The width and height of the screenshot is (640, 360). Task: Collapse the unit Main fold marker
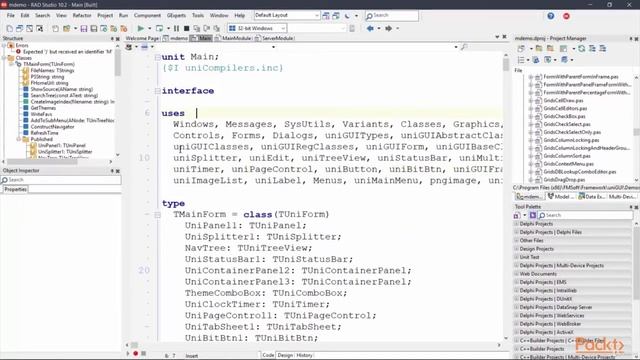click(158, 58)
